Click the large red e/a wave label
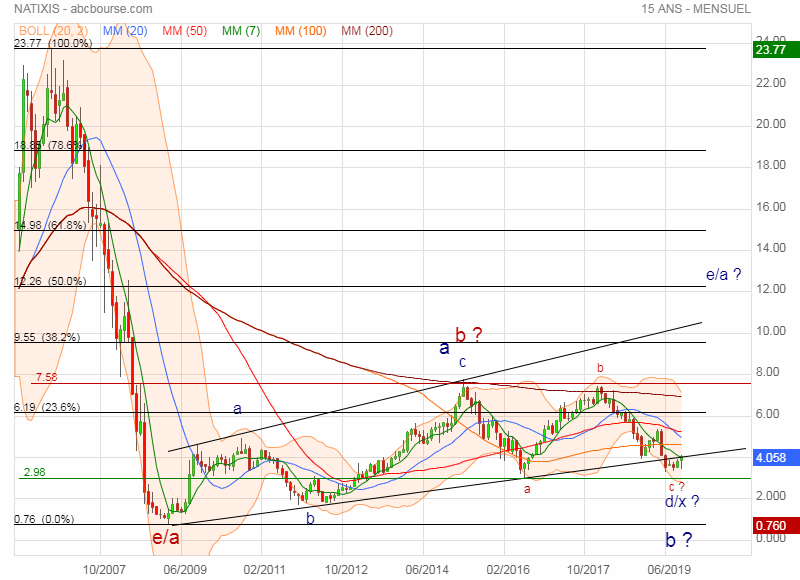This screenshot has width=800, height=580. click(x=166, y=538)
